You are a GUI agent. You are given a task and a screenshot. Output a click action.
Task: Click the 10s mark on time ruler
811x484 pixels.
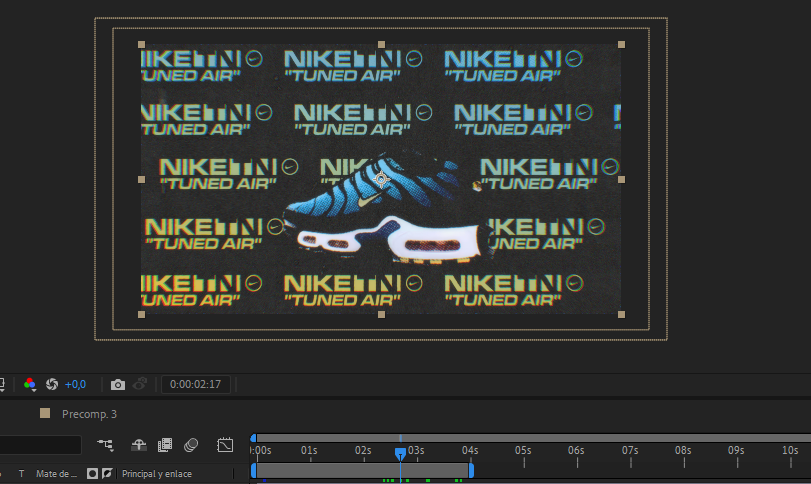tap(790, 451)
